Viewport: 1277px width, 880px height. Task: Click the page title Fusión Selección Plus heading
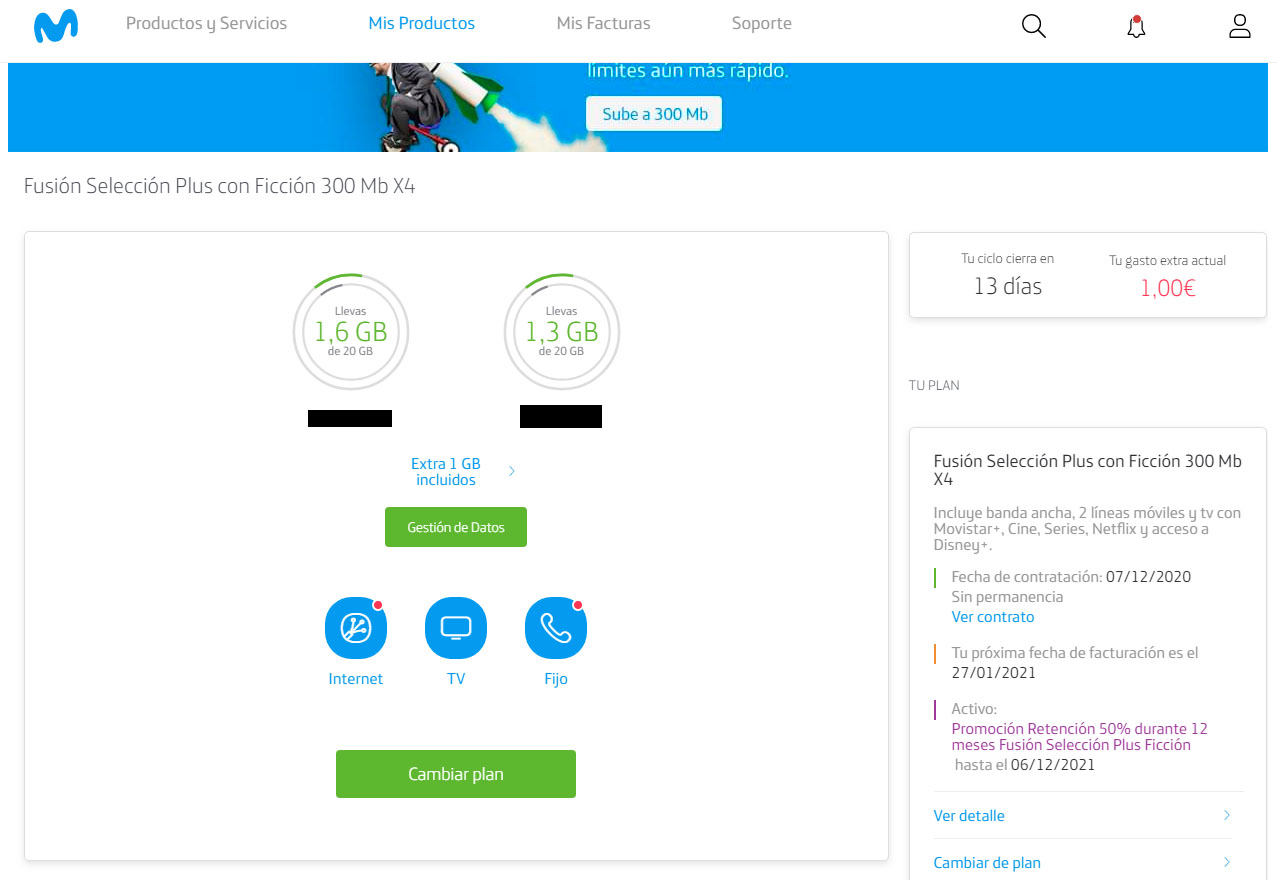[219, 186]
